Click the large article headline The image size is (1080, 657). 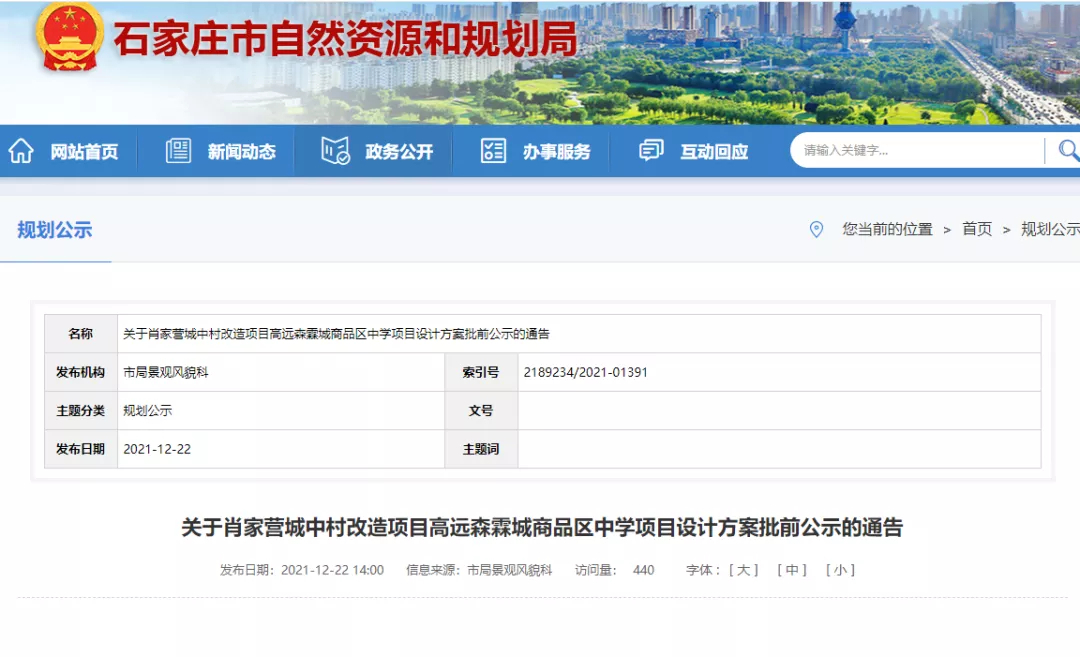(542, 528)
